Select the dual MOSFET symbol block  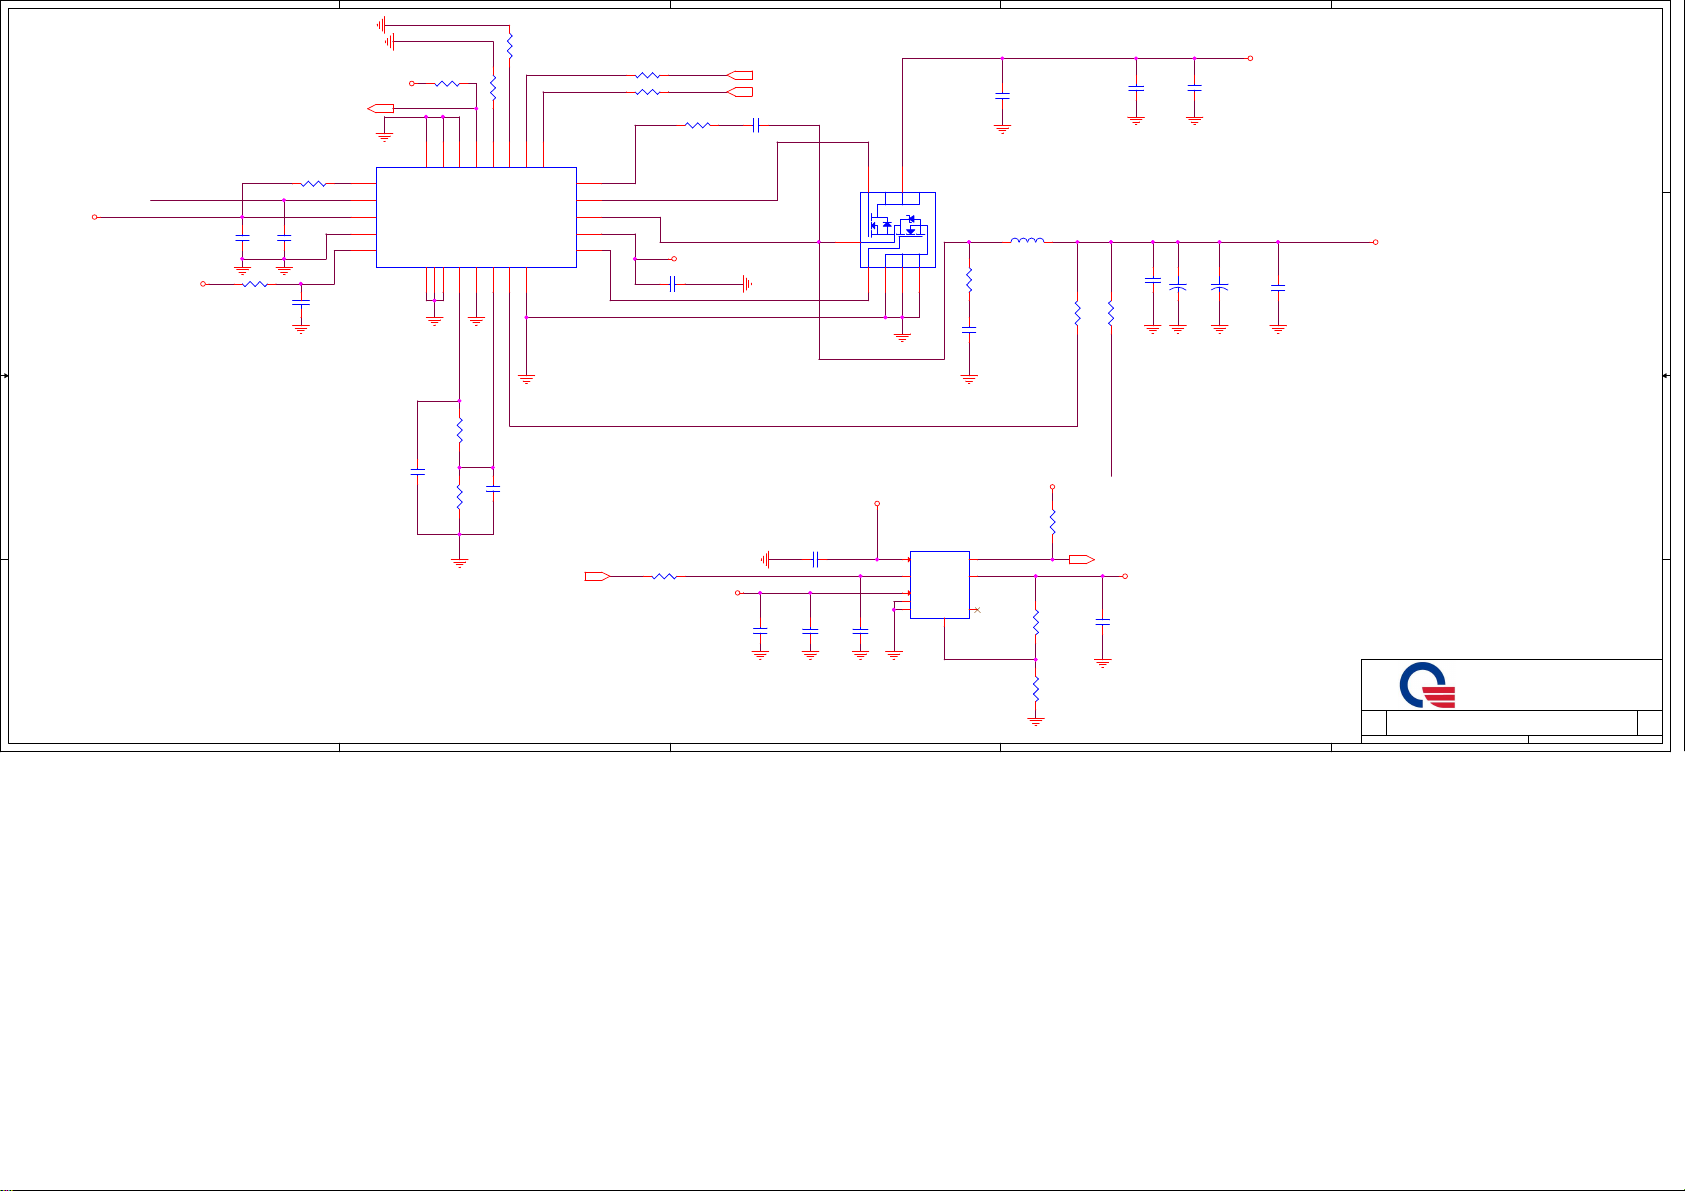(898, 230)
